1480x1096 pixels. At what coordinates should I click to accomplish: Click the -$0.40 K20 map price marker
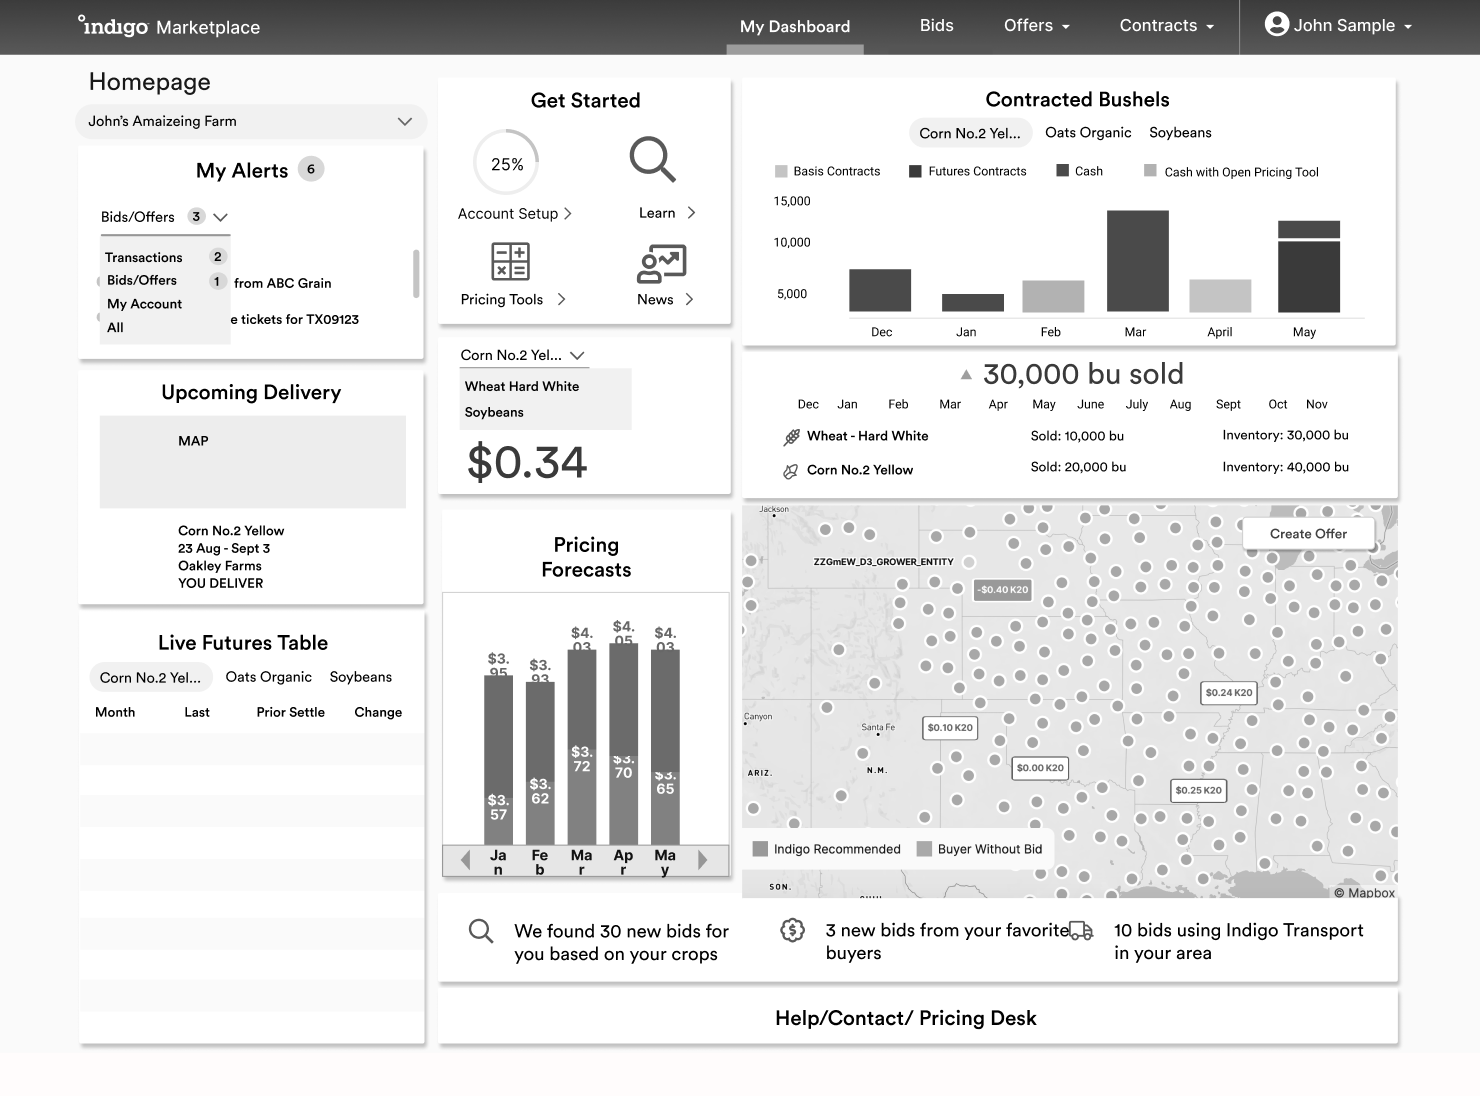pyautogui.click(x=1003, y=590)
